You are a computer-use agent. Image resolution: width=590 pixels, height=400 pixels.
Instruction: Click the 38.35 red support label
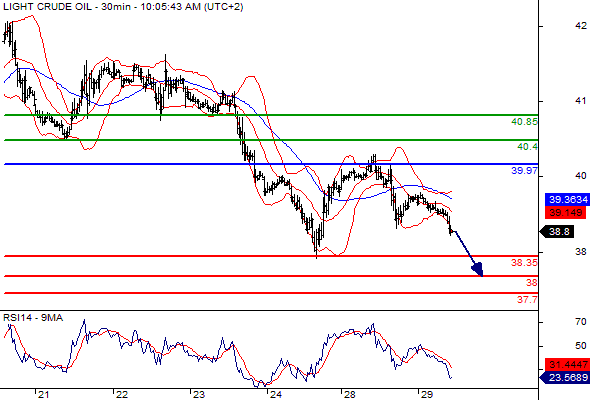(x=524, y=263)
